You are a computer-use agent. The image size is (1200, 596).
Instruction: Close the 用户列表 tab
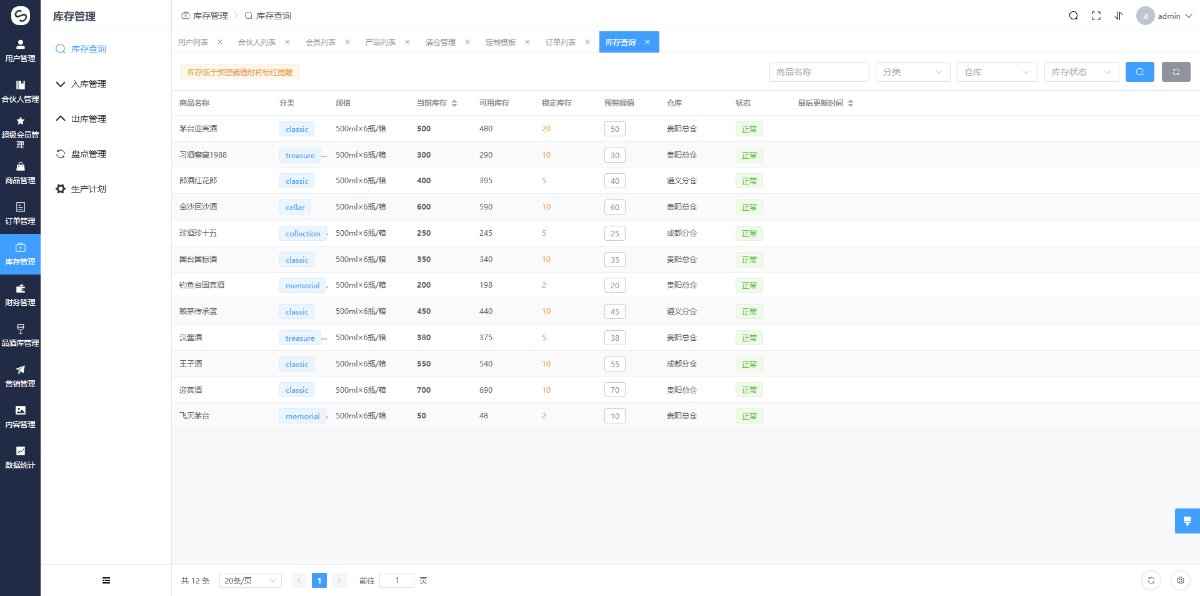(220, 42)
